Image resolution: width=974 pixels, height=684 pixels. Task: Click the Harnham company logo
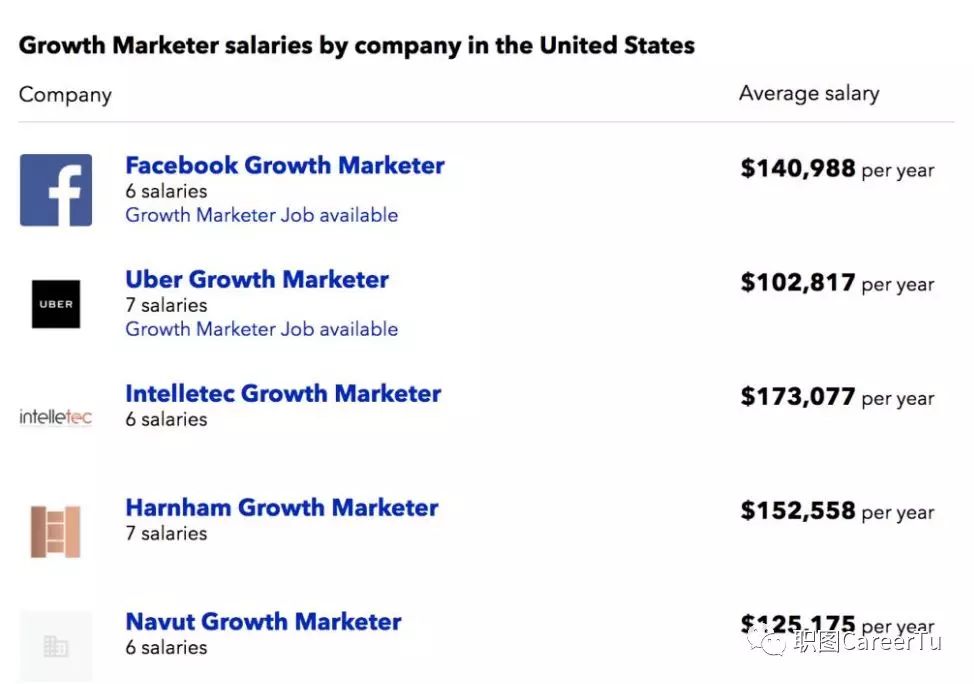[x=56, y=531]
